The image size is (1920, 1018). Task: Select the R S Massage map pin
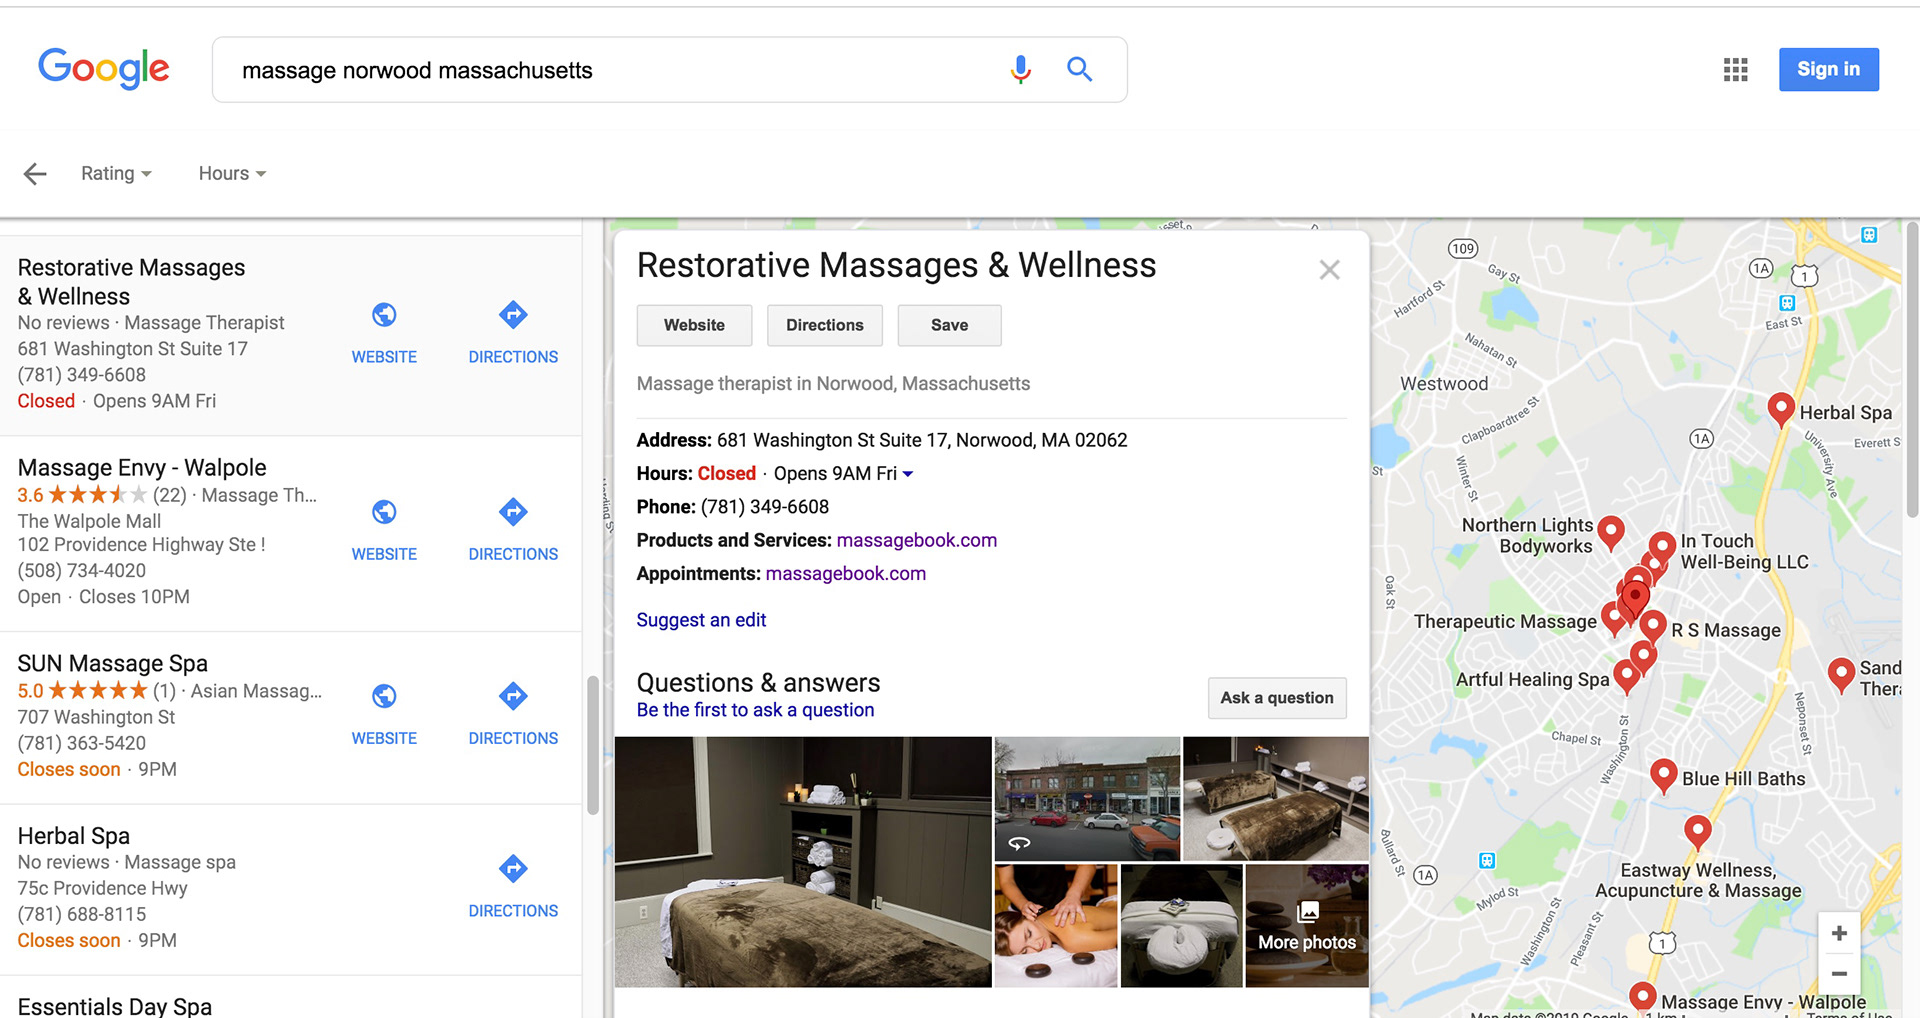(x=1653, y=627)
